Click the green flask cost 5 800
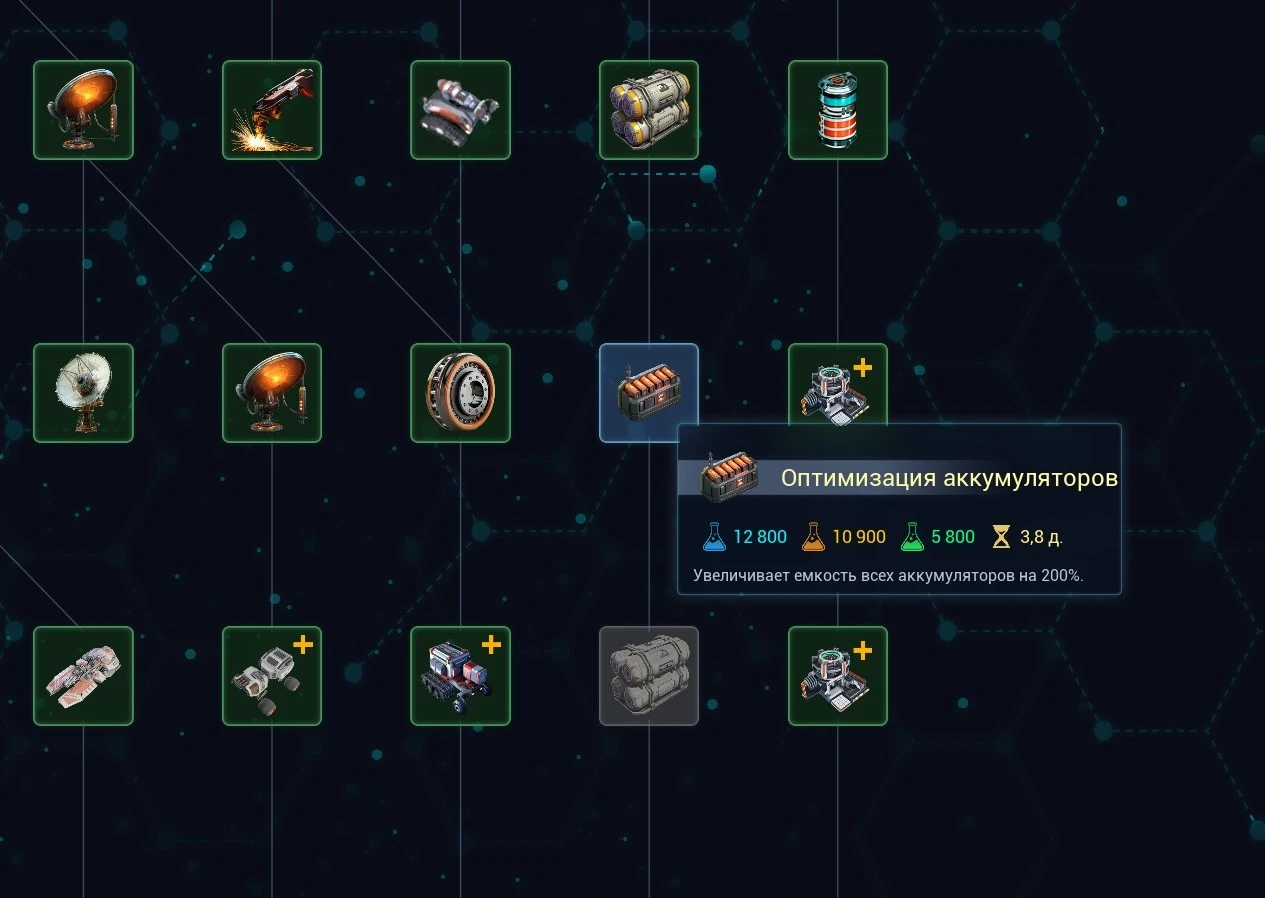1265x898 pixels. pos(938,537)
